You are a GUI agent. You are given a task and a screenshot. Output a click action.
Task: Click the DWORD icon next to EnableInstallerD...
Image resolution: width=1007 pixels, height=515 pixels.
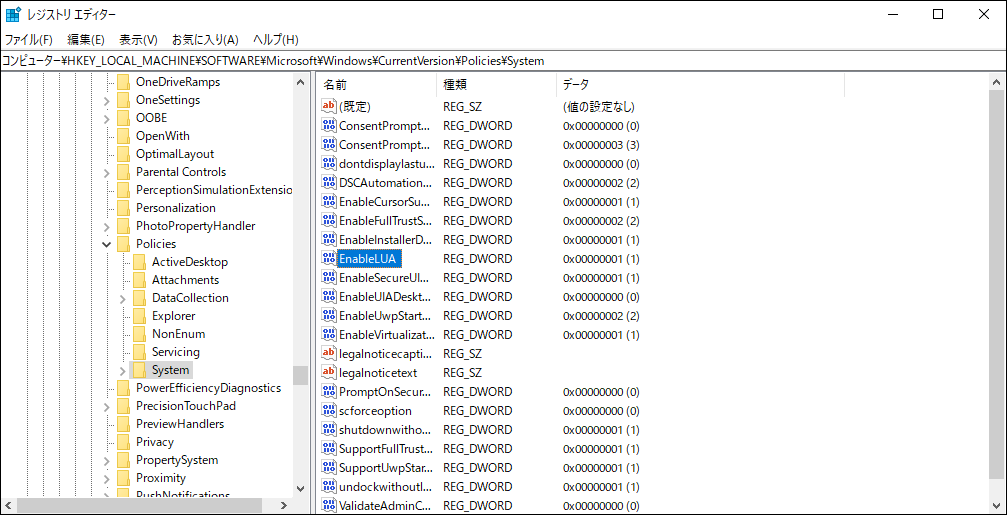click(329, 240)
